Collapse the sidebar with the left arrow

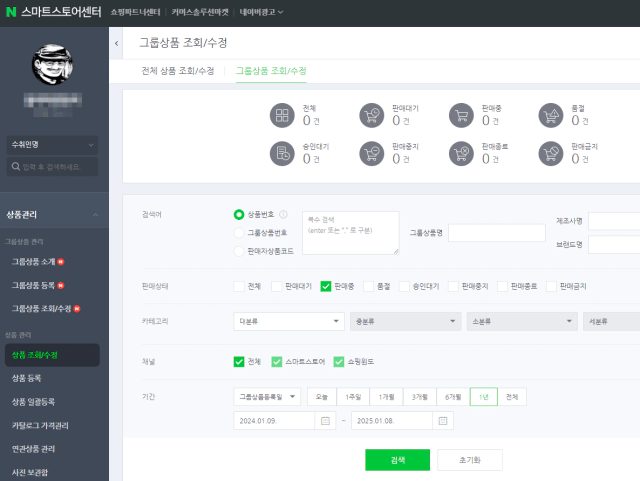coord(117,43)
